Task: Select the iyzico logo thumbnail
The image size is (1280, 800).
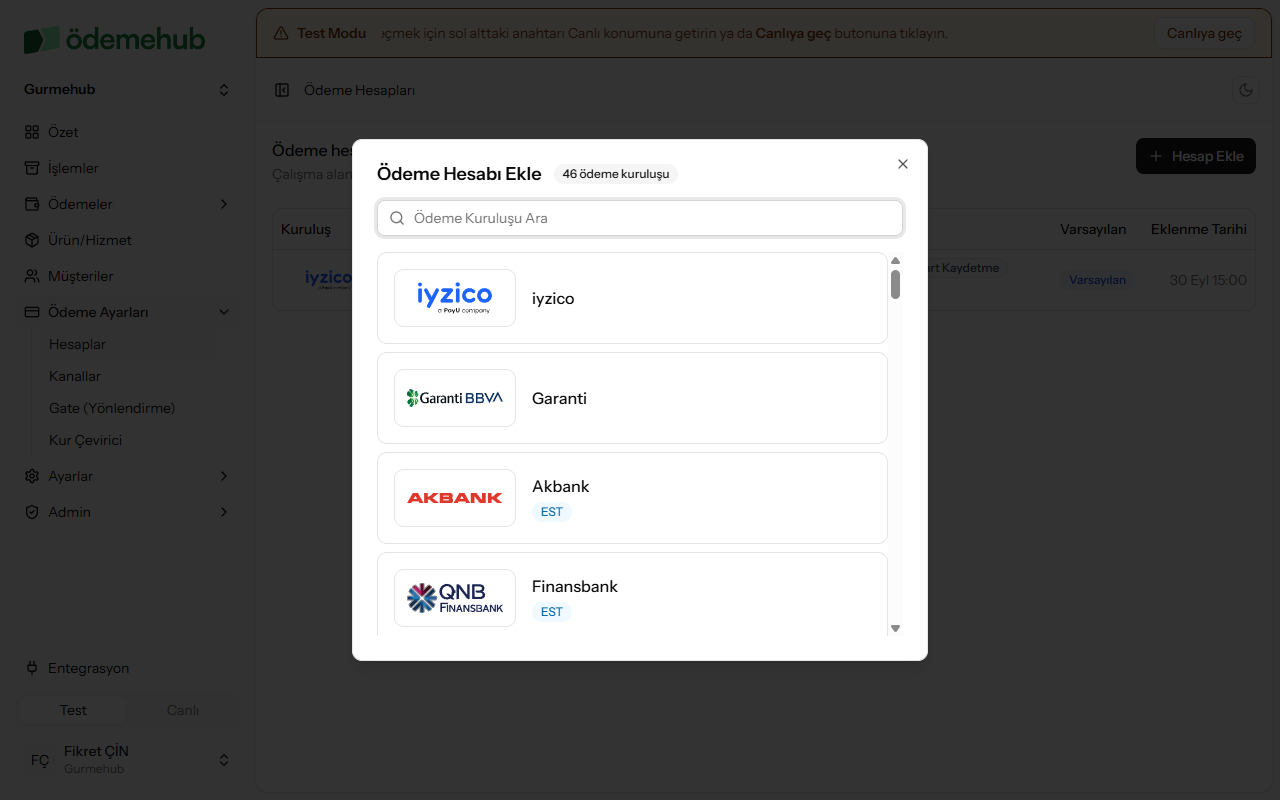Action: (455, 298)
